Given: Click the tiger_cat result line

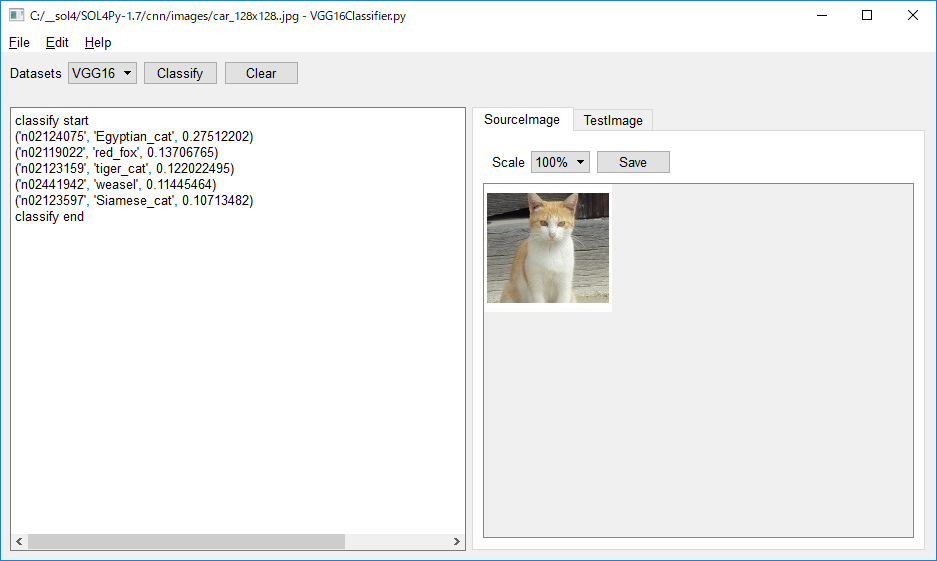Looking at the screenshot, I should coord(125,169).
